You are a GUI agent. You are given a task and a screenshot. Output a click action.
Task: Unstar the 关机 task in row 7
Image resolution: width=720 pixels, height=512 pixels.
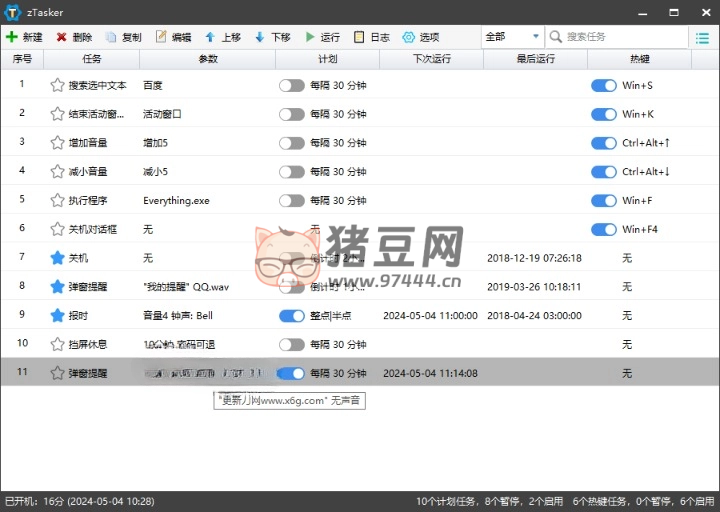(57, 258)
